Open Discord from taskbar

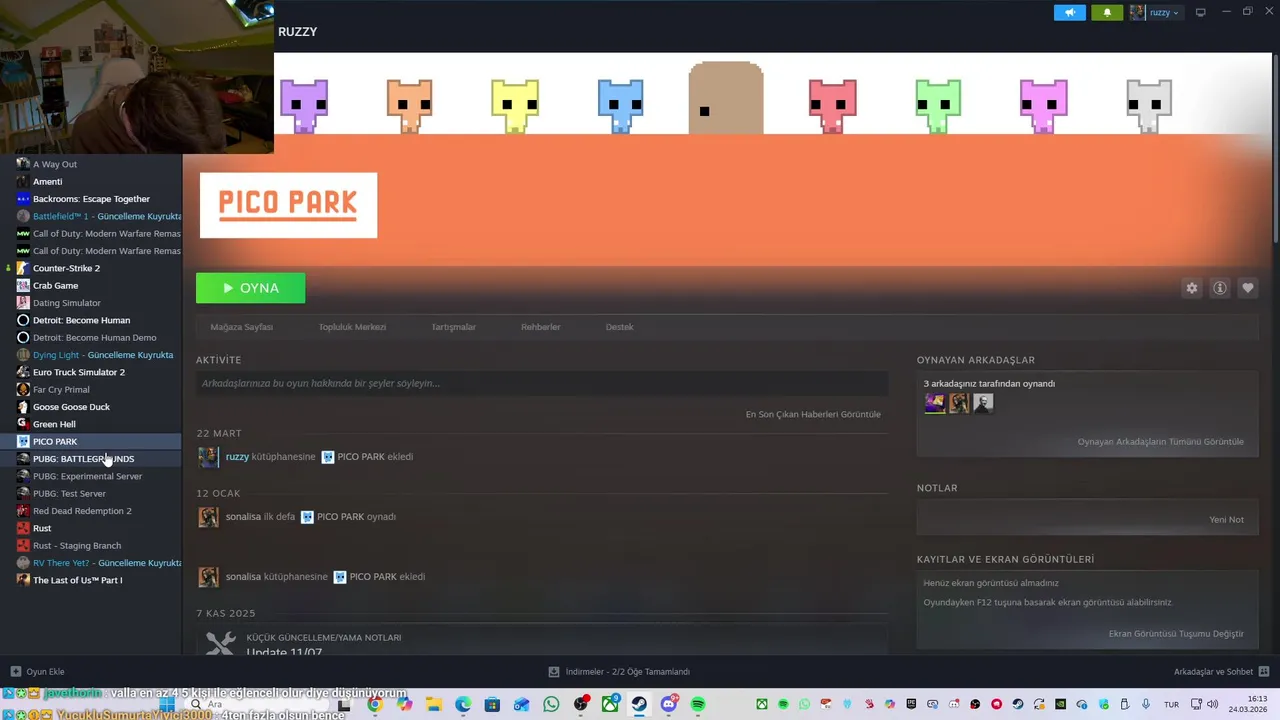tap(669, 704)
